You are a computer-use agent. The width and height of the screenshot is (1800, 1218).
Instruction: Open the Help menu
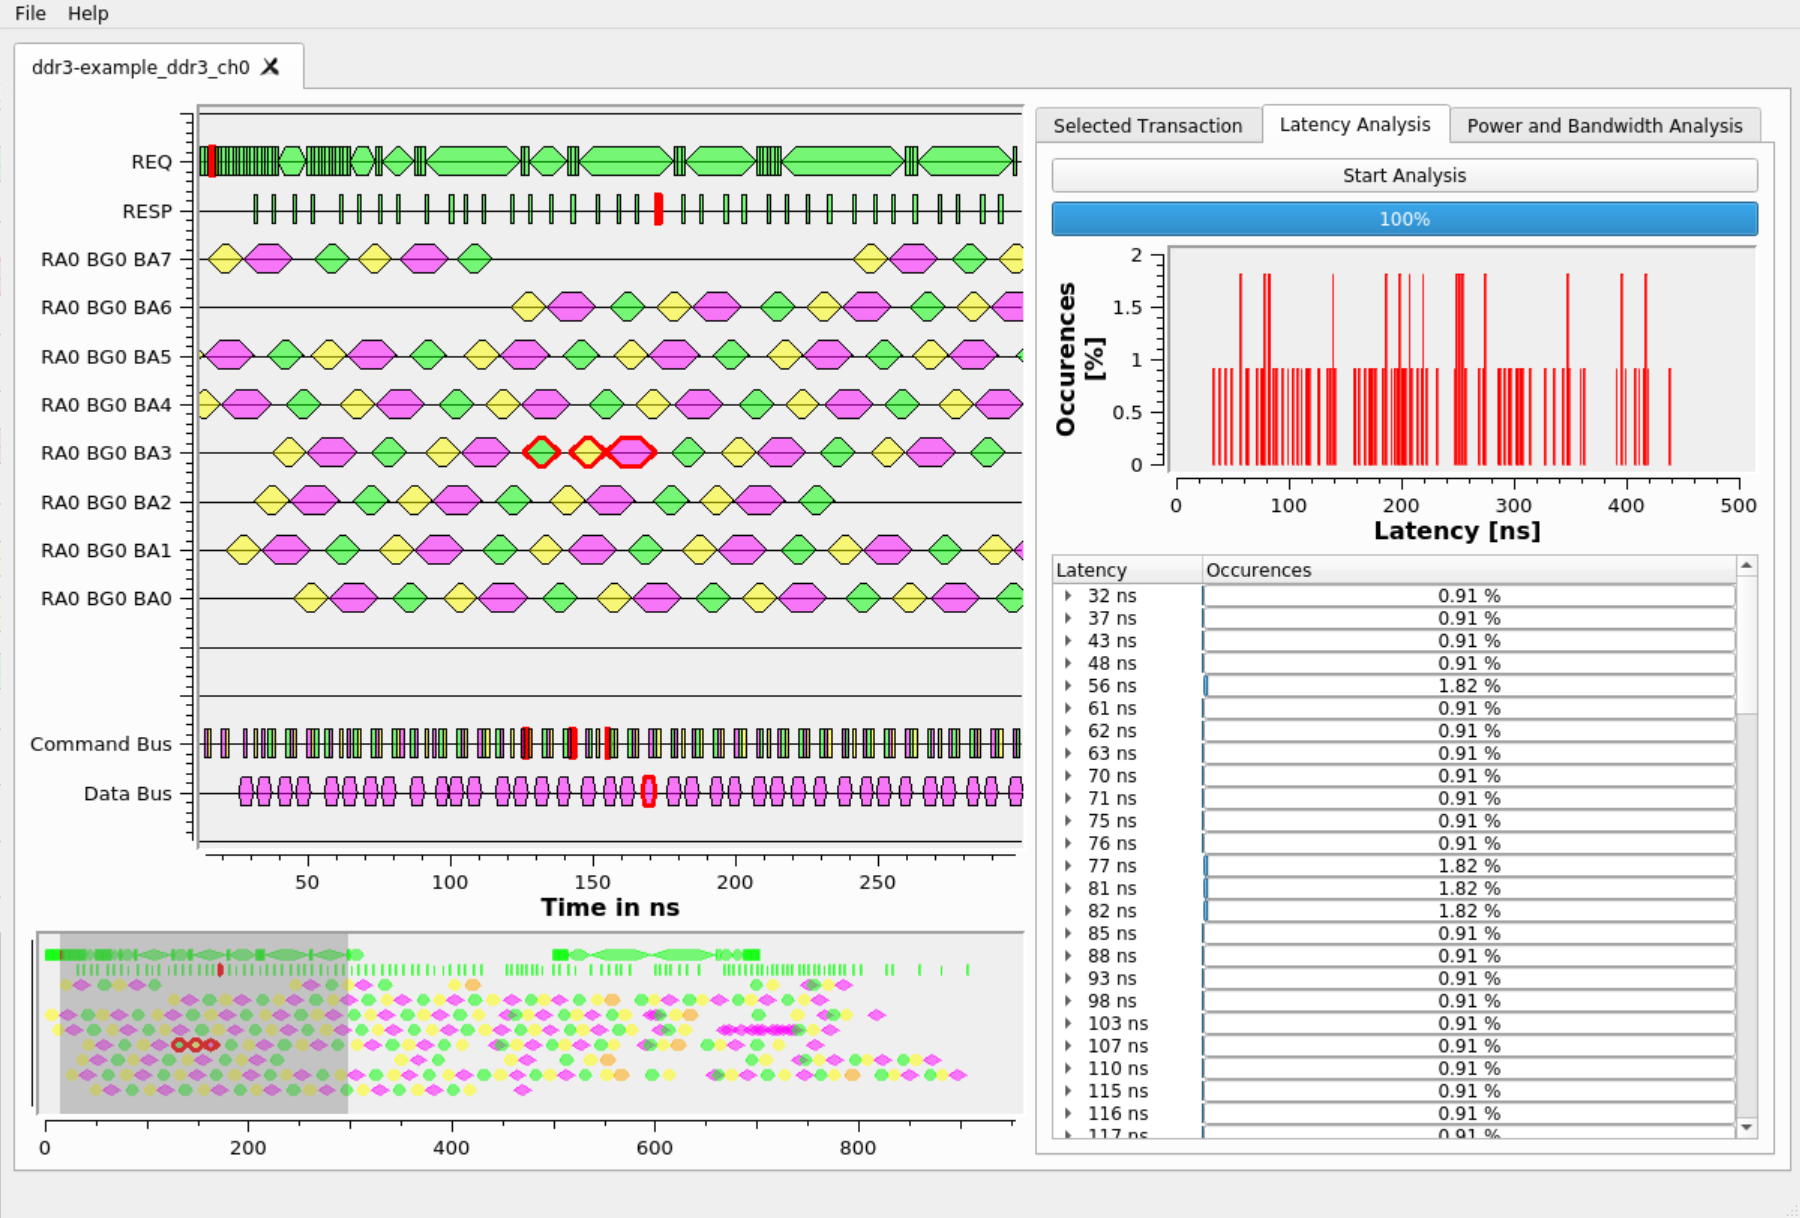(x=88, y=13)
